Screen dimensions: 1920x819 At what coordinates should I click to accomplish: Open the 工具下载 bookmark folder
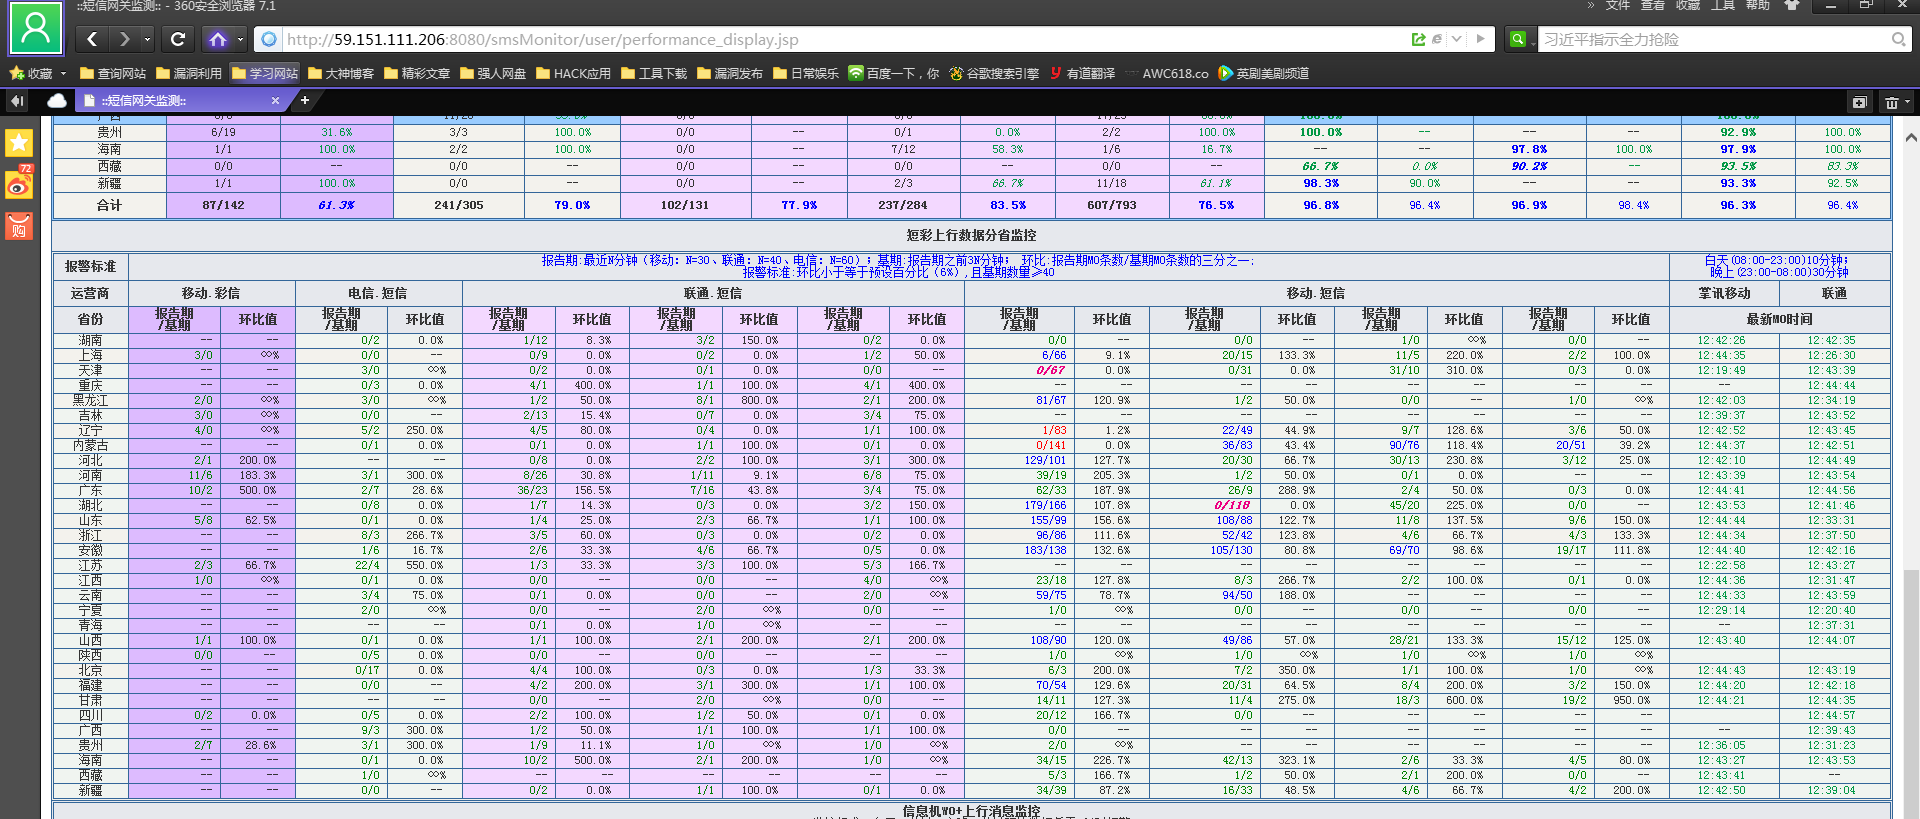pos(654,73)
